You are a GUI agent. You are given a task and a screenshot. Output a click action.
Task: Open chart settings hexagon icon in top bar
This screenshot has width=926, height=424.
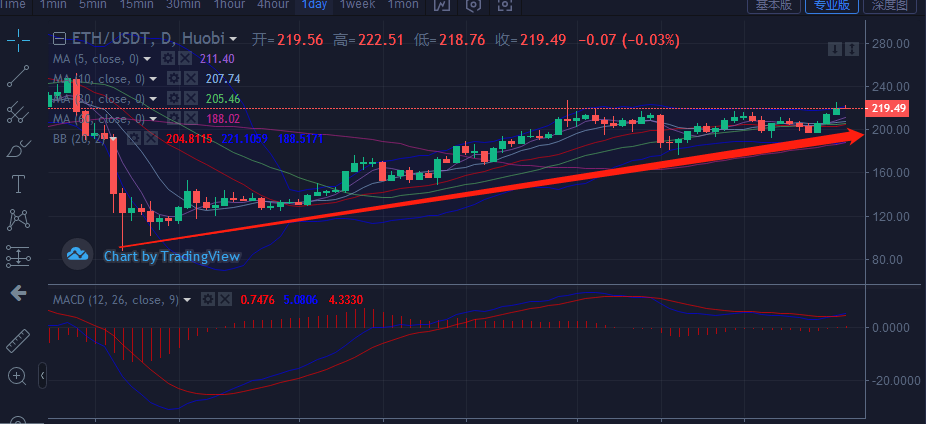click(473, 5)
